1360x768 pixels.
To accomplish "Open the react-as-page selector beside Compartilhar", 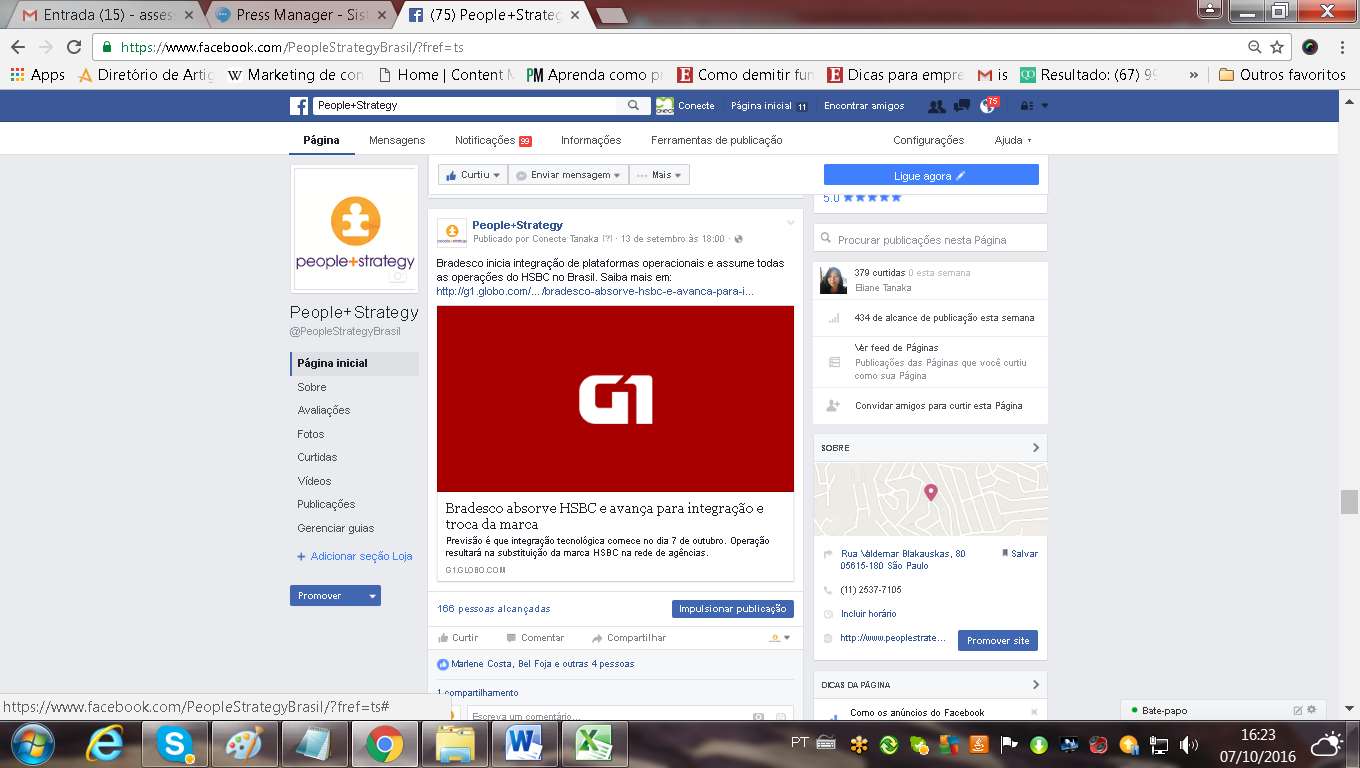I will point(779,638).
